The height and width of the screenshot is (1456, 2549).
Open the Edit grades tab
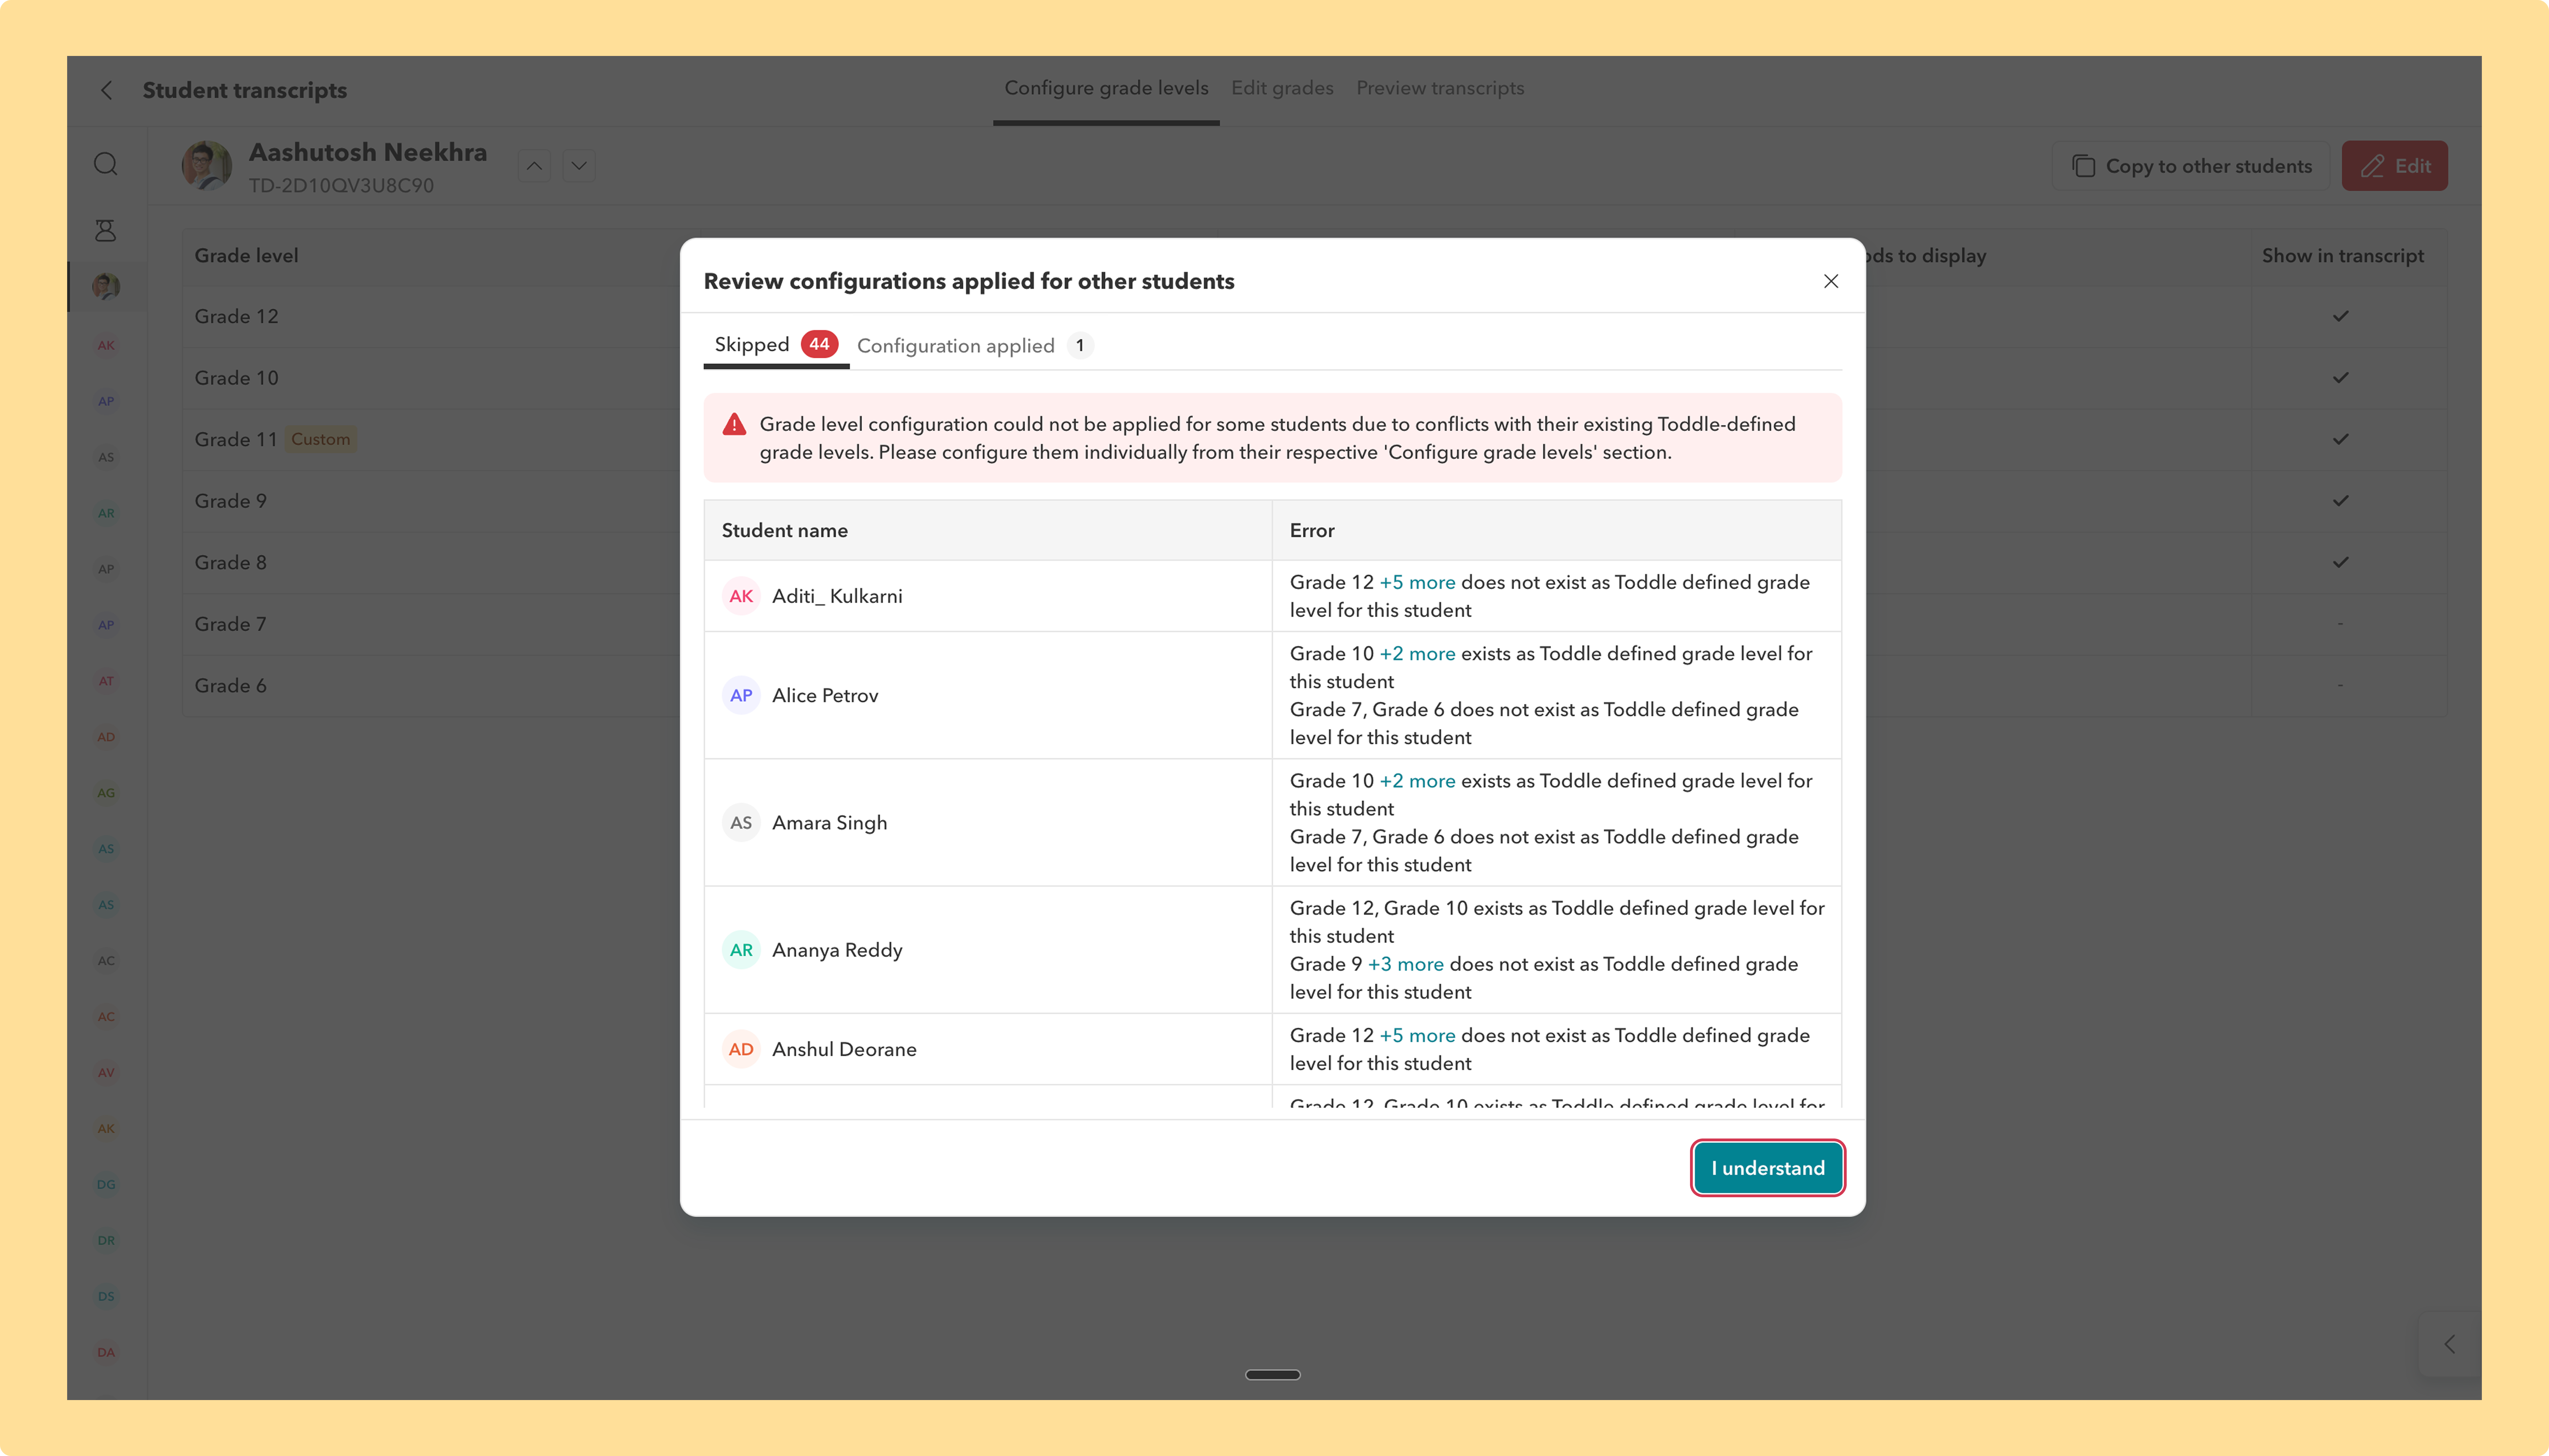click(1282, 88)
